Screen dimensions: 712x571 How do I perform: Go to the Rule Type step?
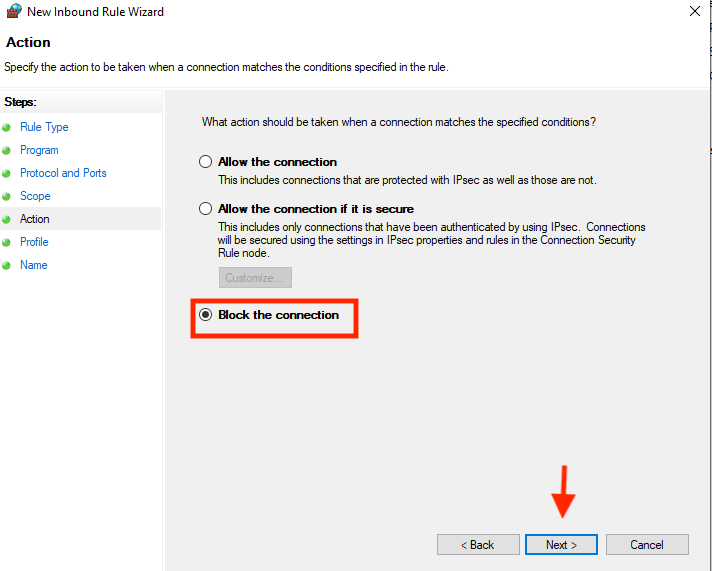(x=44, y=127)
